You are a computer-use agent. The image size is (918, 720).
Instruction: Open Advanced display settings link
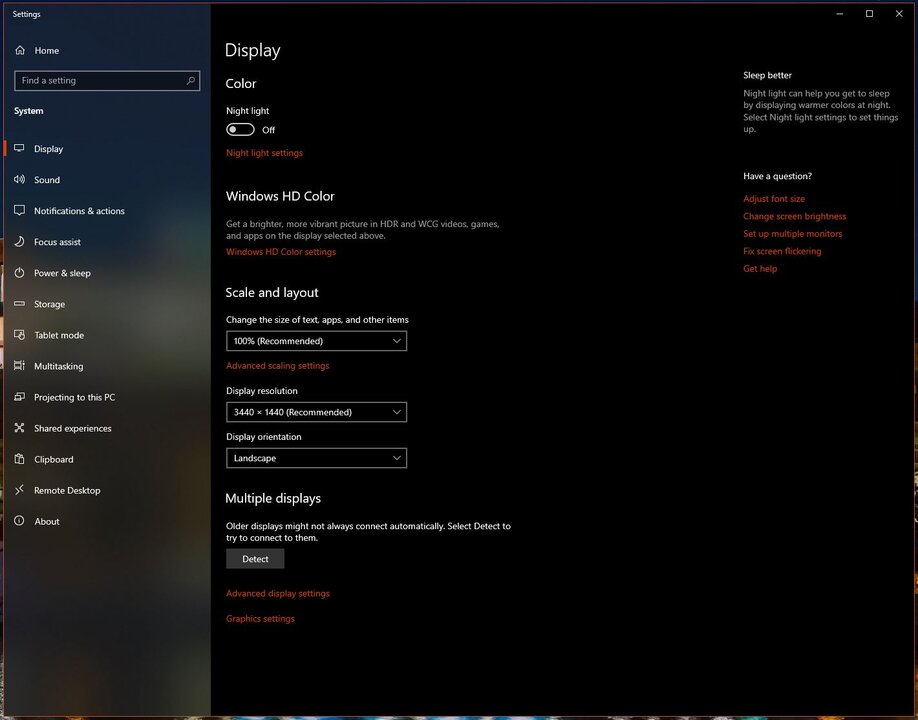tap(278, 594)
